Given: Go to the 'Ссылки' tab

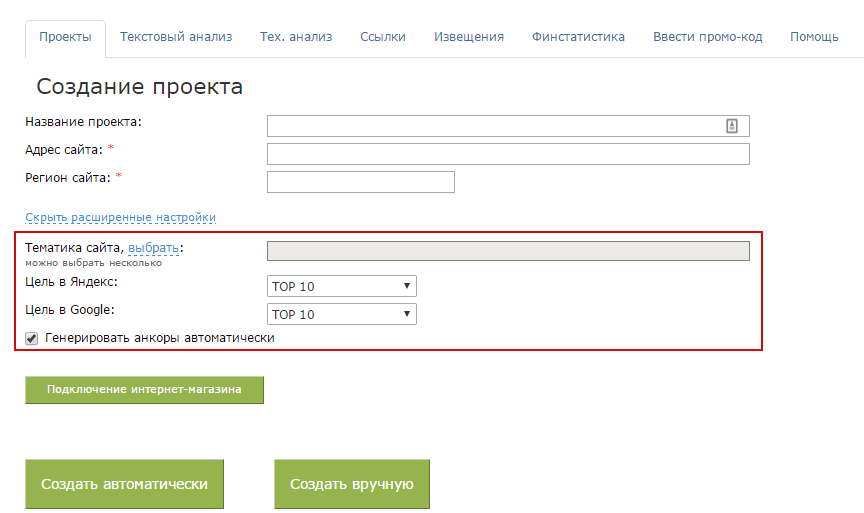Looking at the screenshot, I should (383, 37).
